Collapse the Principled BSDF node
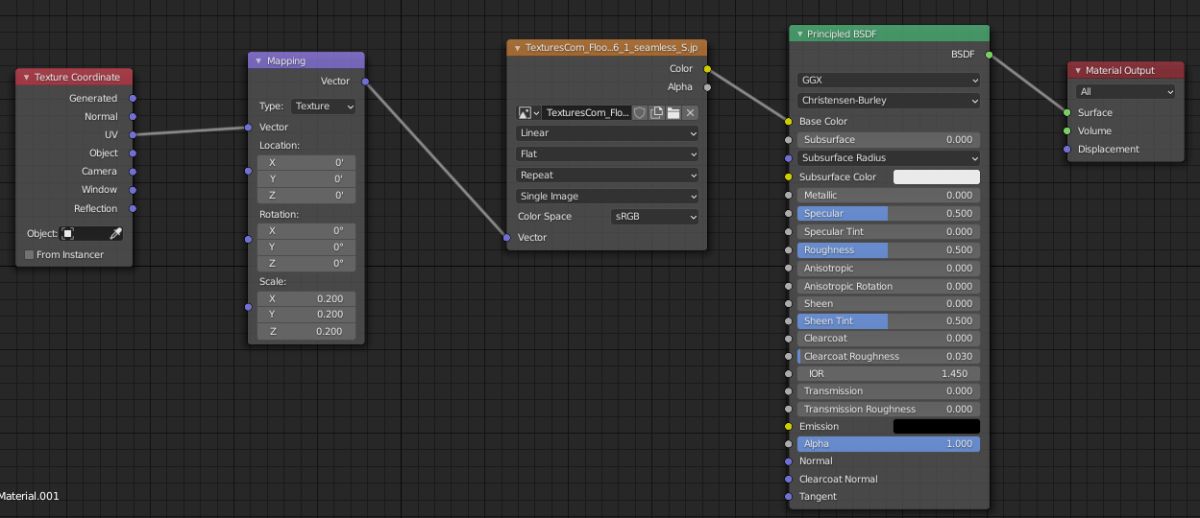The height and width of the screenshot is (518, 1200). point(800,34)
